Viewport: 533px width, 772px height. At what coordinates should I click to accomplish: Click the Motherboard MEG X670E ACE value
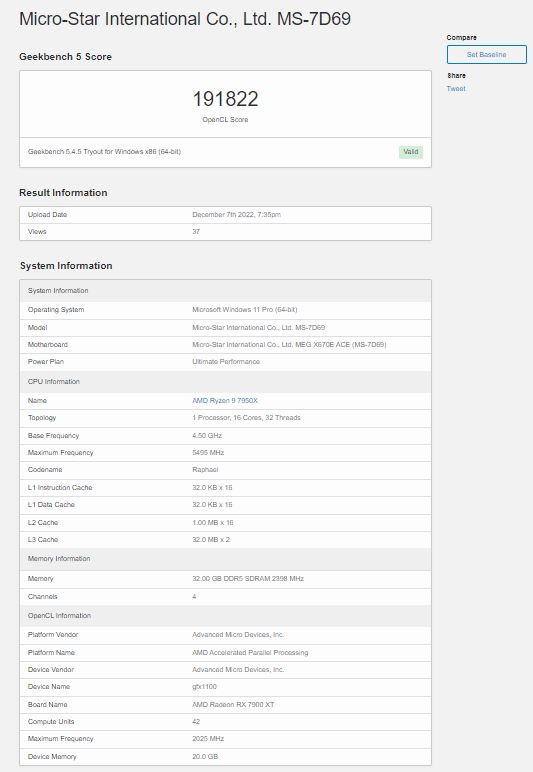point(289,345)
